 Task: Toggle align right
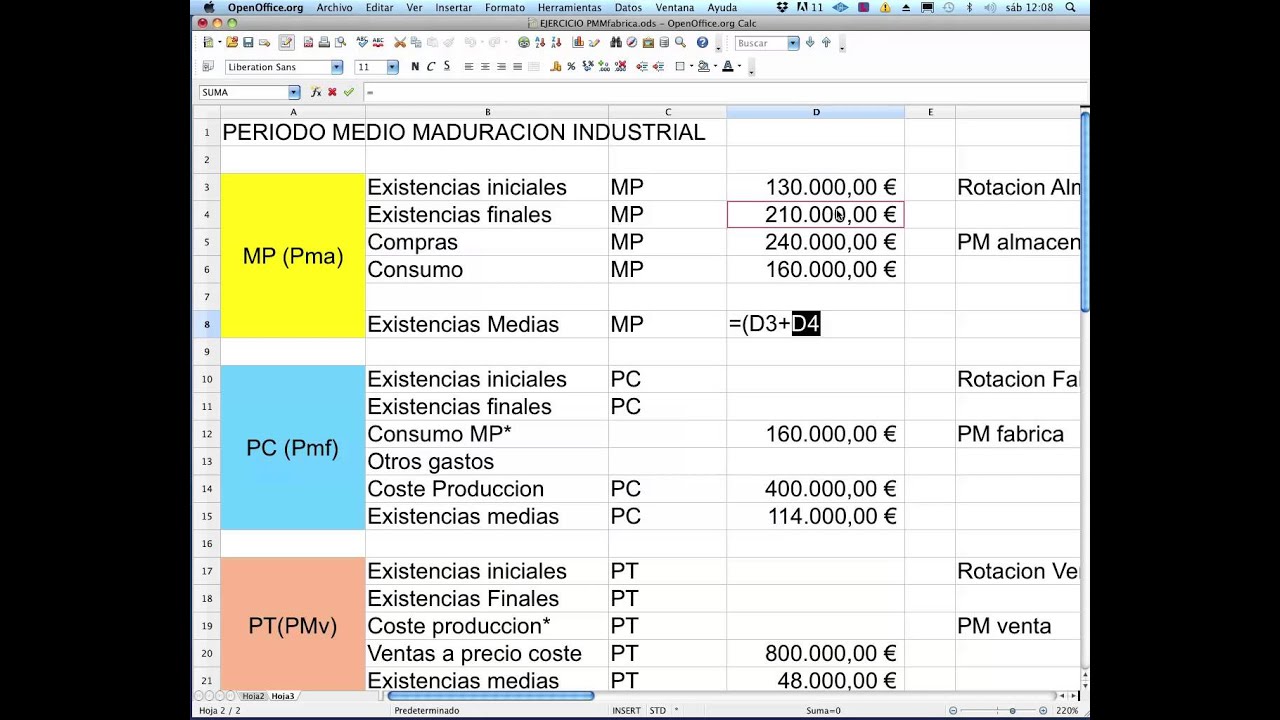click(x=501, y=66)
